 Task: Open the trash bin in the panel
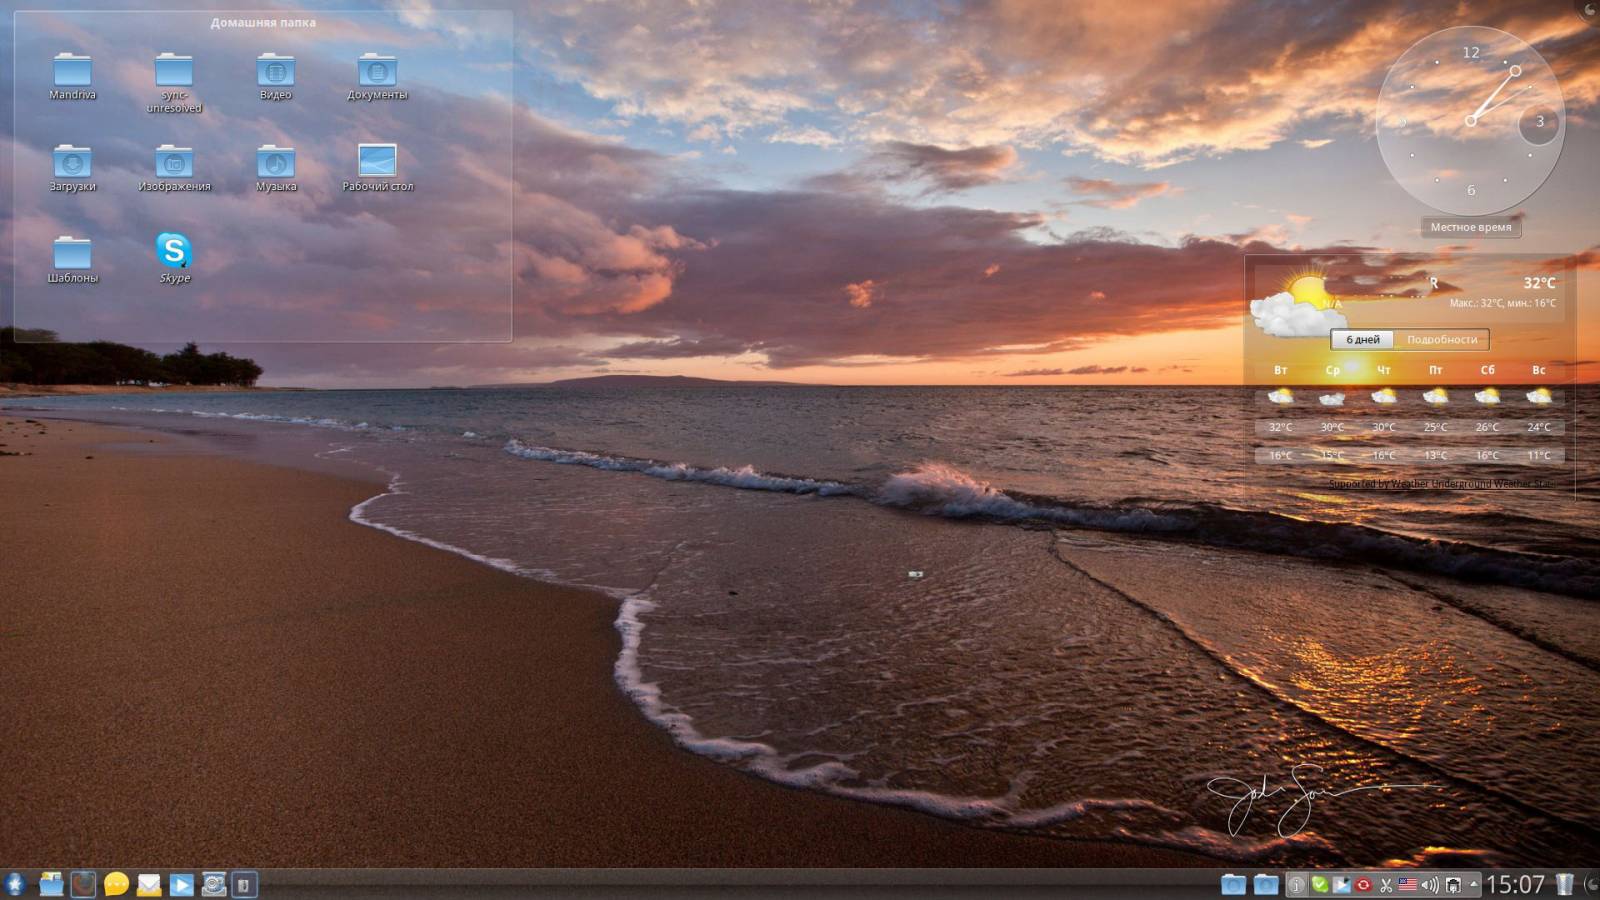(x=1565, y=884)
